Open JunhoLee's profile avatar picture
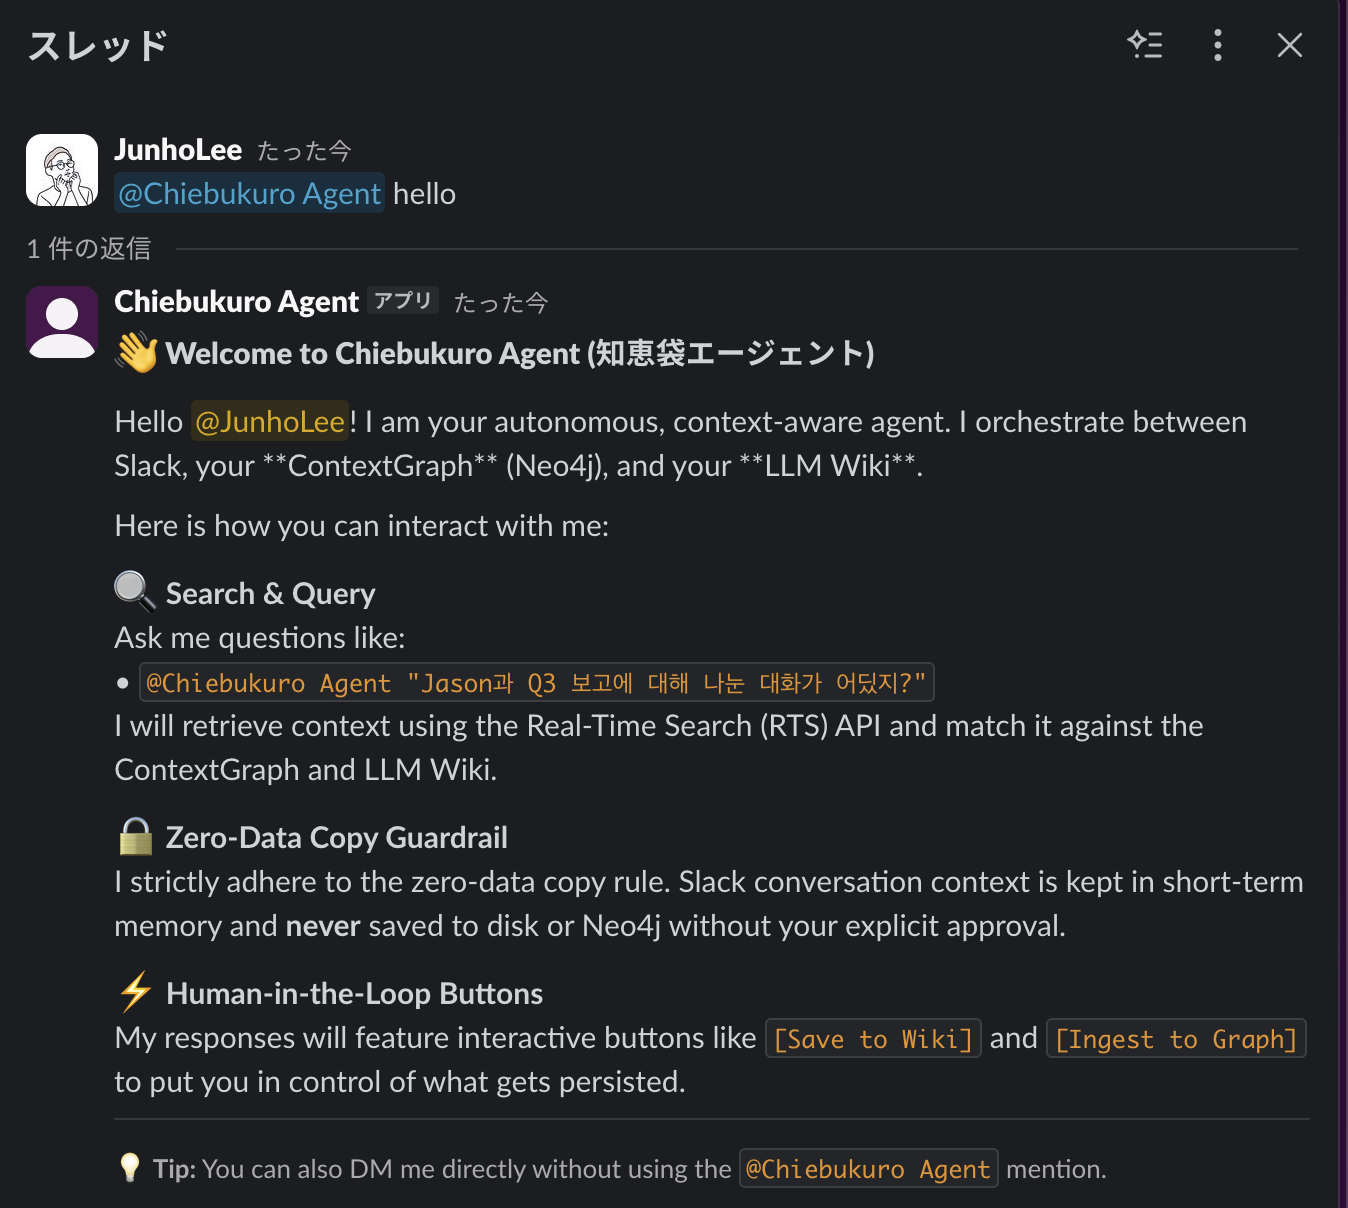Screen dimensions: 1348x1208 click(x=62, y=170)
